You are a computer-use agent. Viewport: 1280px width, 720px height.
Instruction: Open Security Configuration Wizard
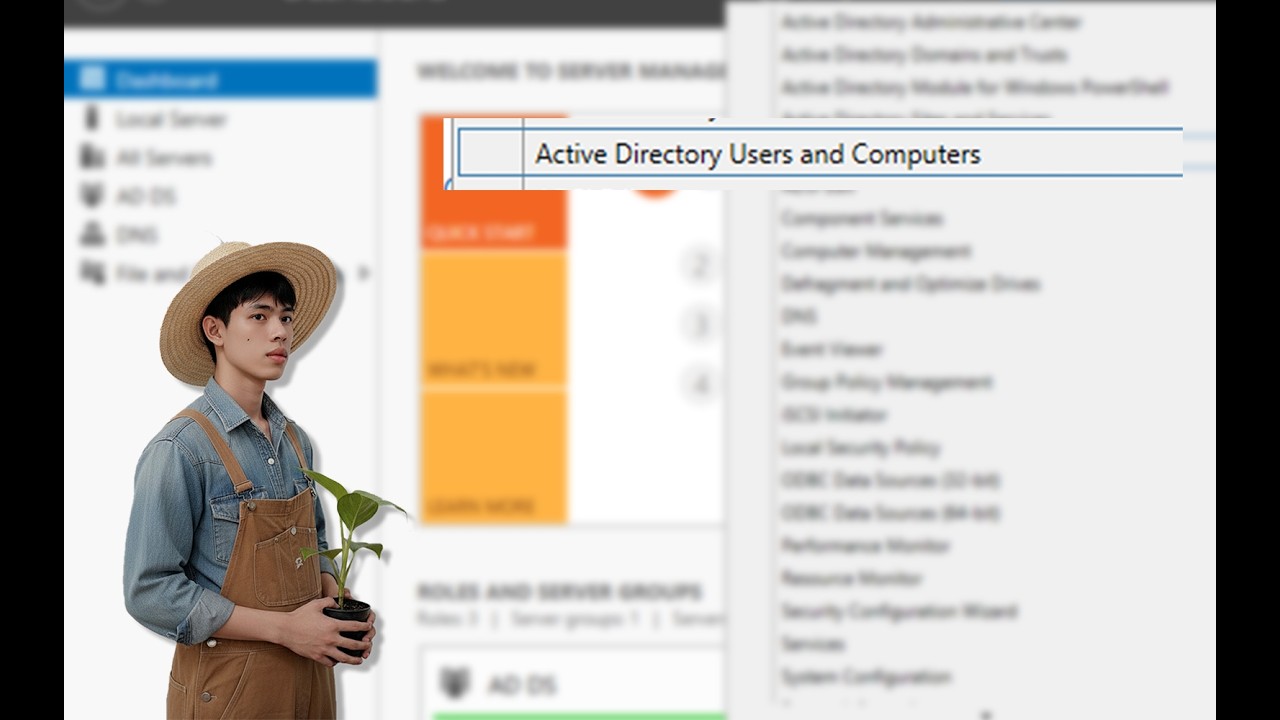(x=899, y=611)
